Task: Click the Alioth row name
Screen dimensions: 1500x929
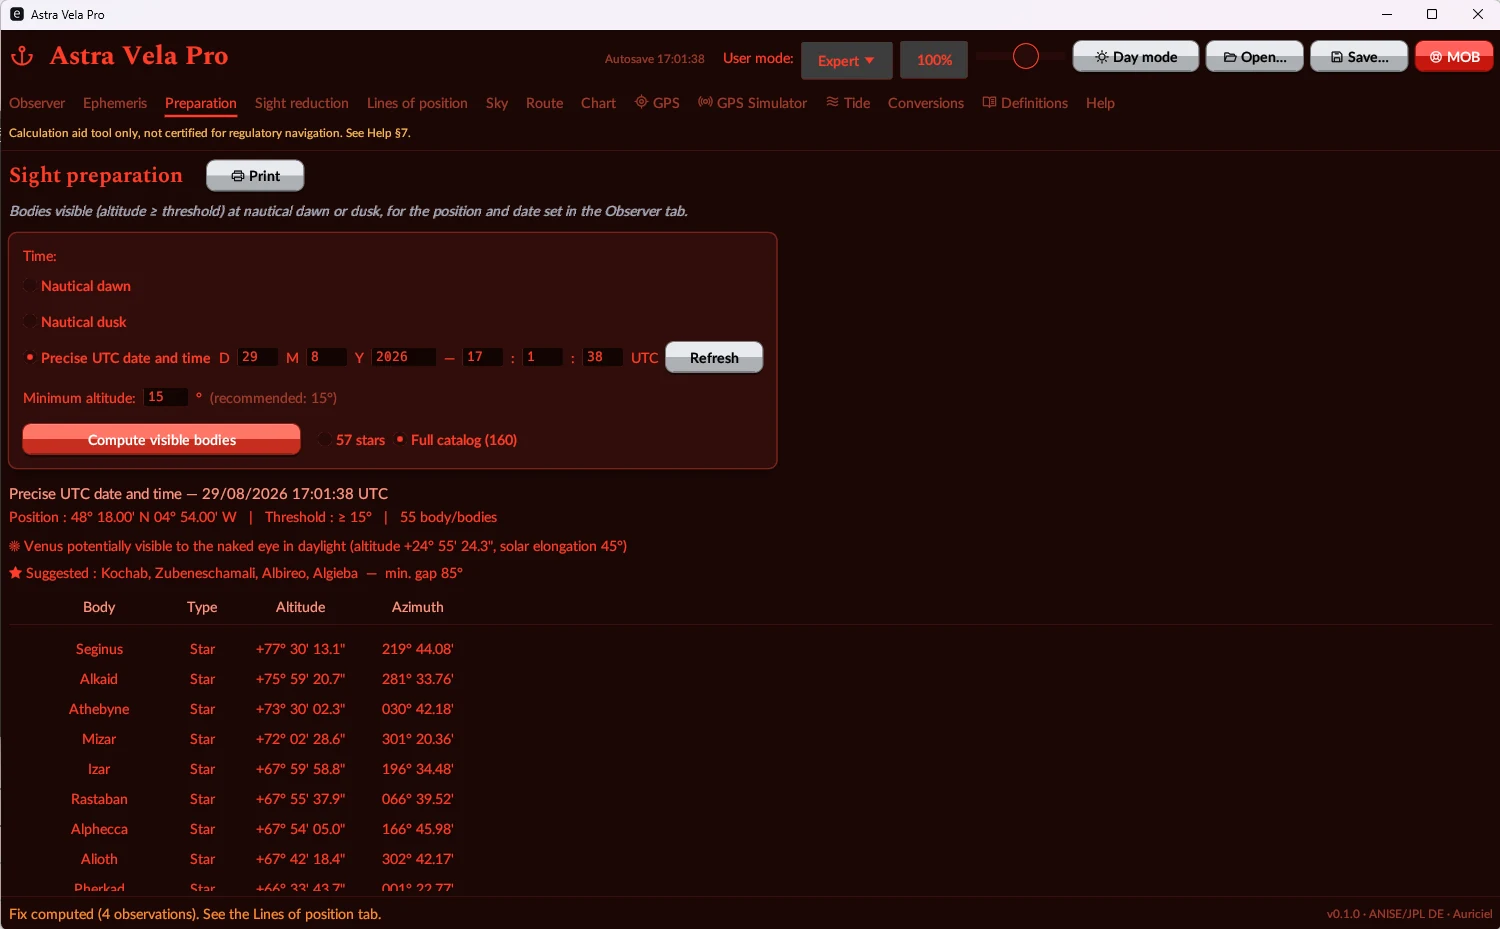Action: click(99, 859)
